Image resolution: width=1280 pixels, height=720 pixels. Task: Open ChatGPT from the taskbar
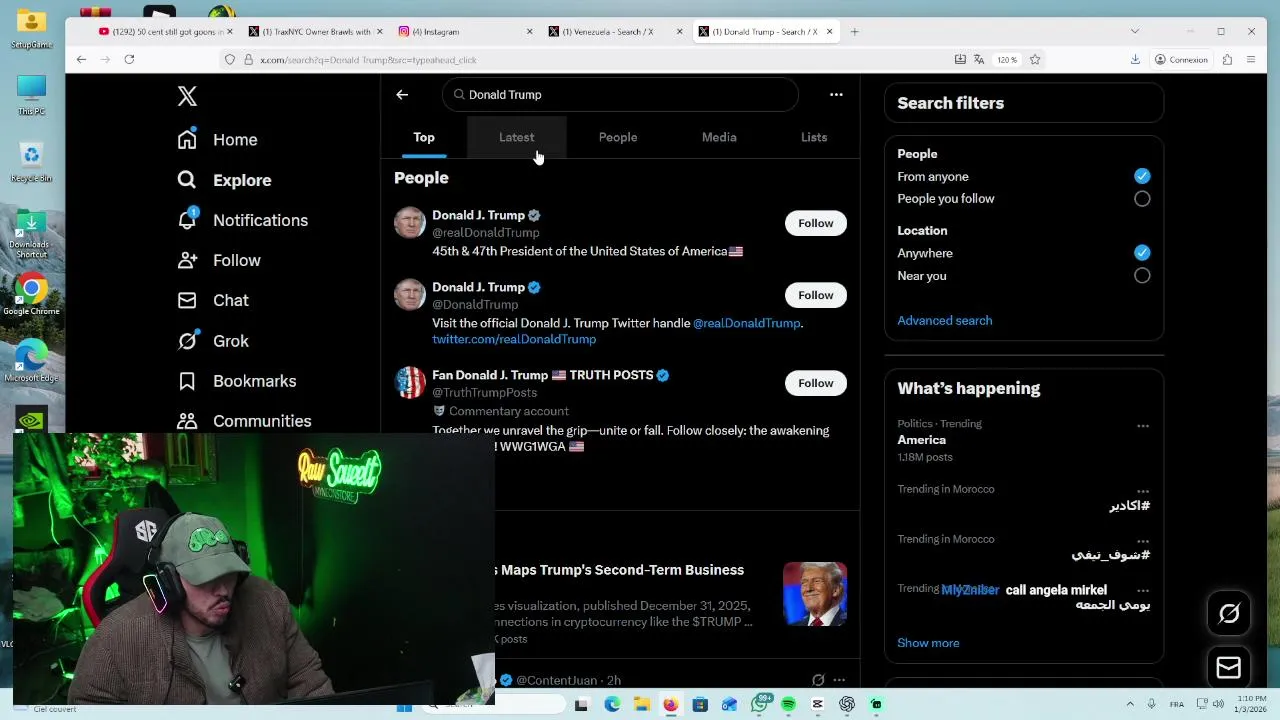[847, 705]
